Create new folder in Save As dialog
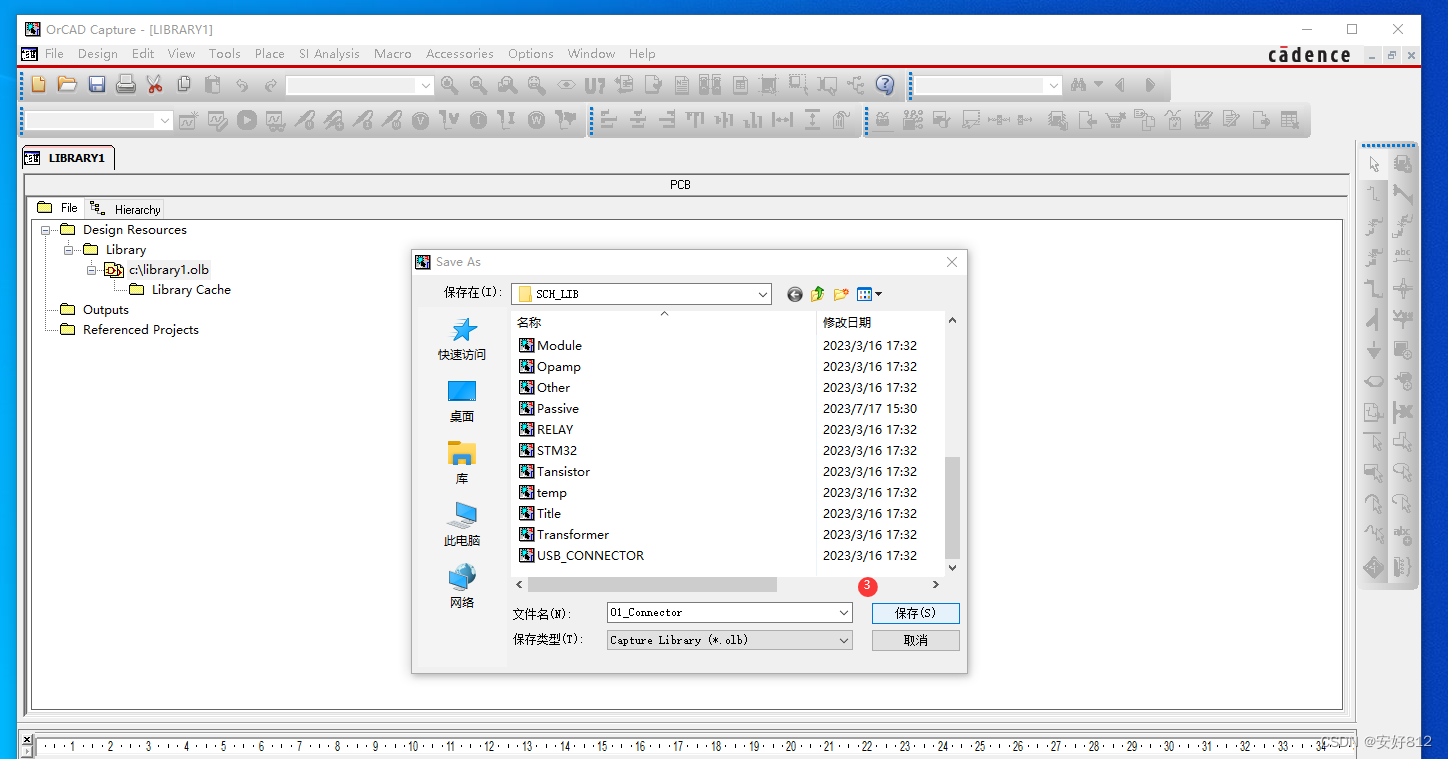 pyautogui.click(x=841, y=294)
